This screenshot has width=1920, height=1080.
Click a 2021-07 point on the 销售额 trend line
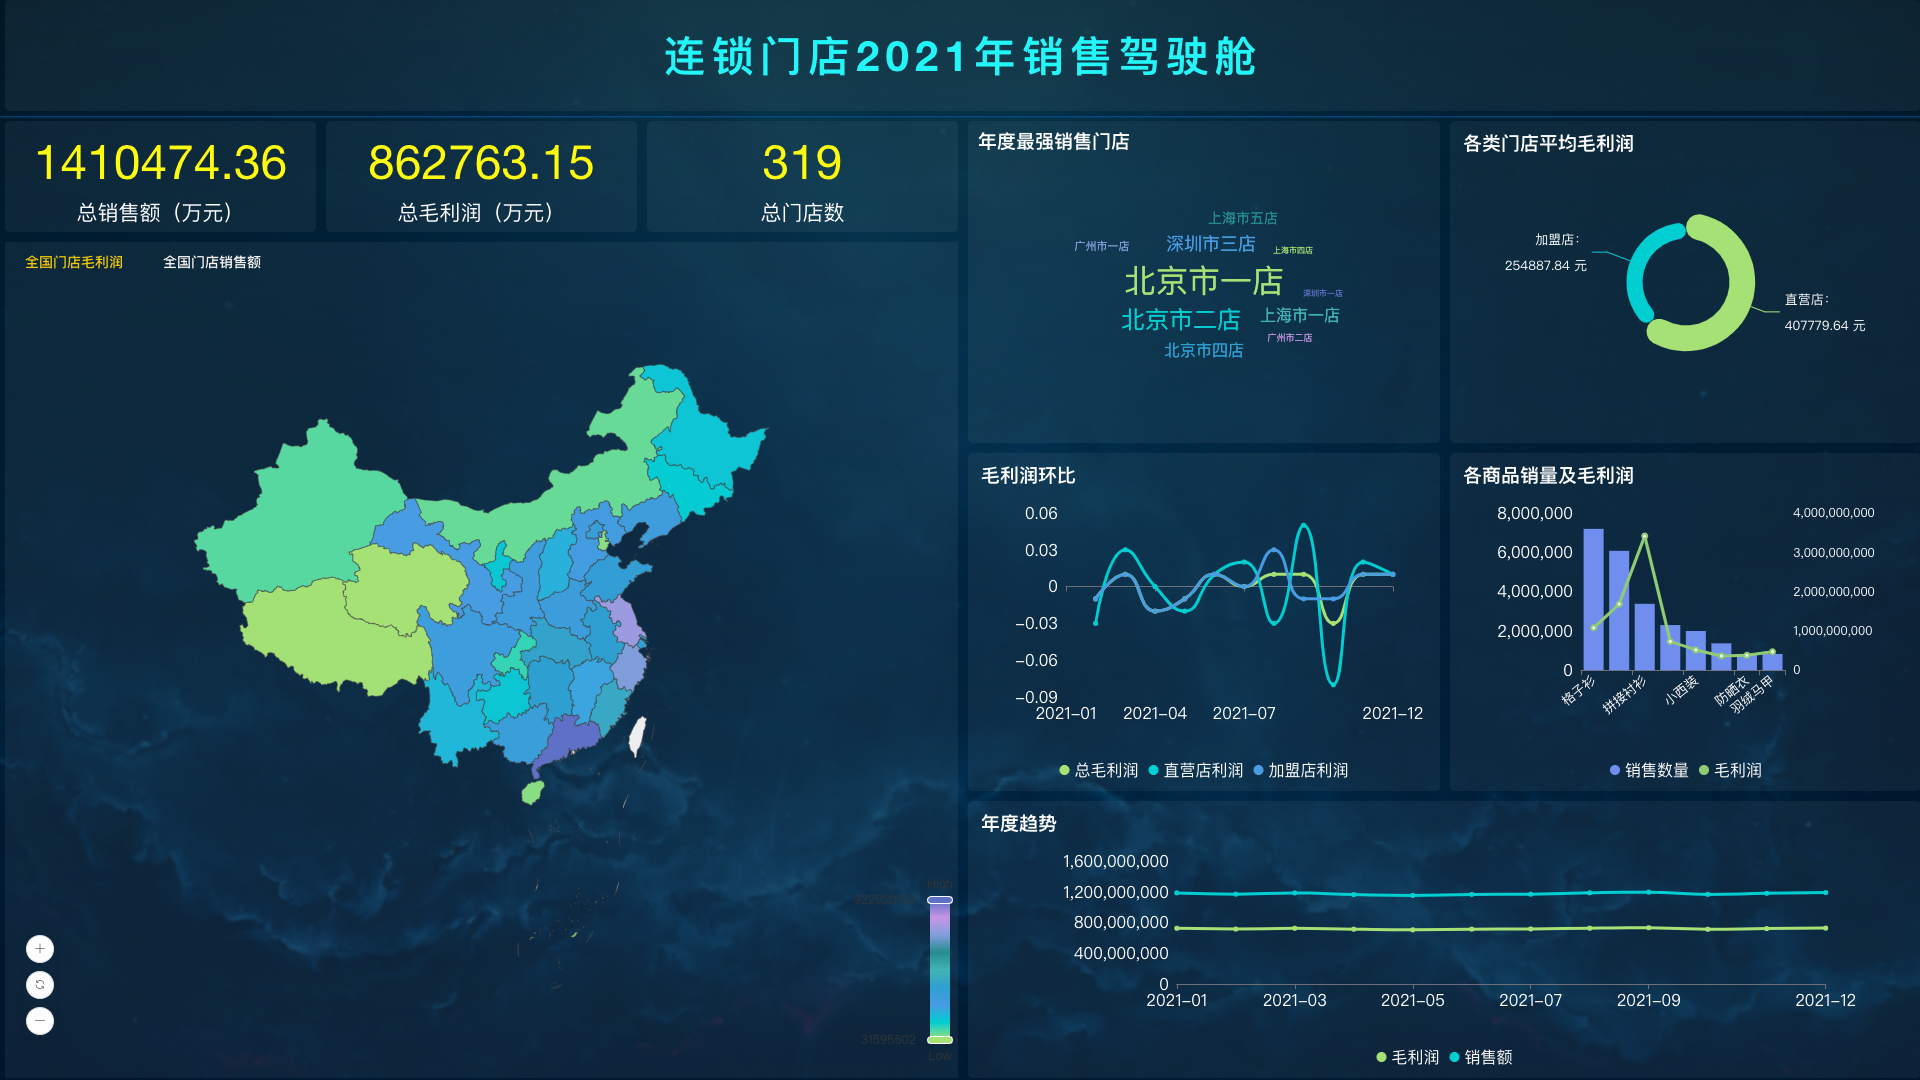[x=1530, y=893]
